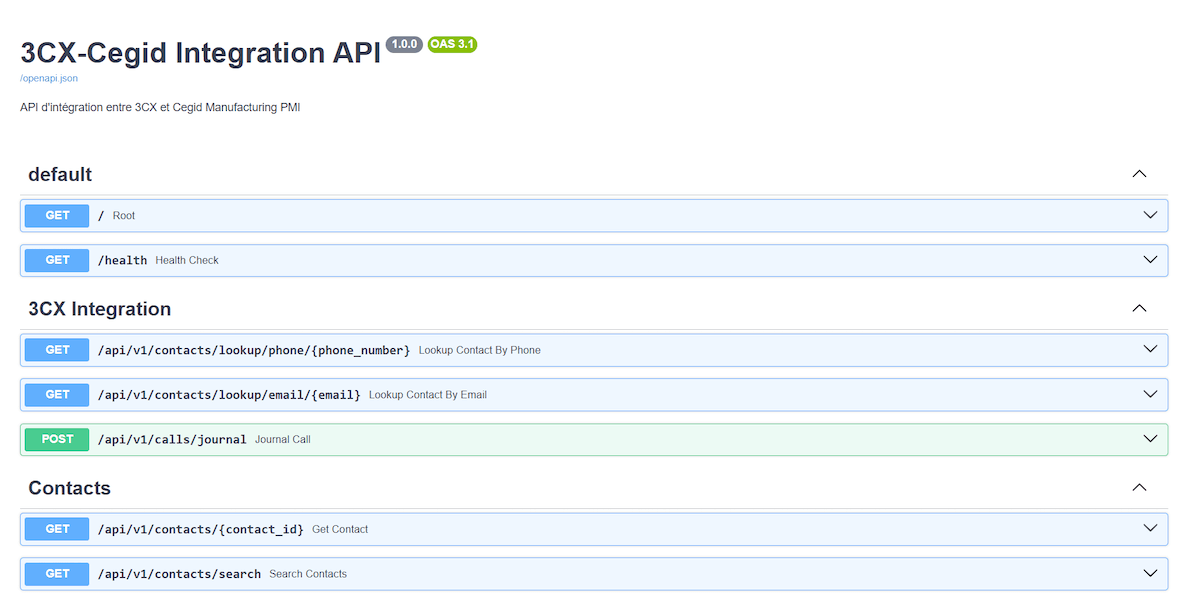Collapse the 3CX Integration section chevron
This screenshot has width=1200, height=615.
[x=1138, y=309]
